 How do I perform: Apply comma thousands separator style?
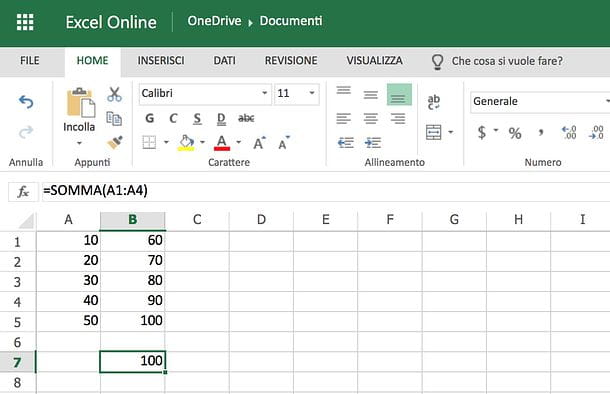tap(541, 133)
